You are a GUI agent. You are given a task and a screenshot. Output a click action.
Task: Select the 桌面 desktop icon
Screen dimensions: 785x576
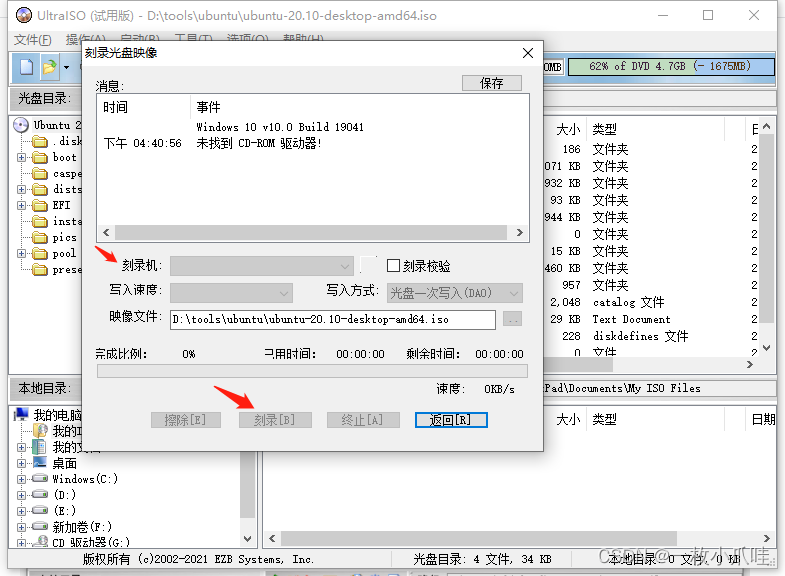point(40,463)
